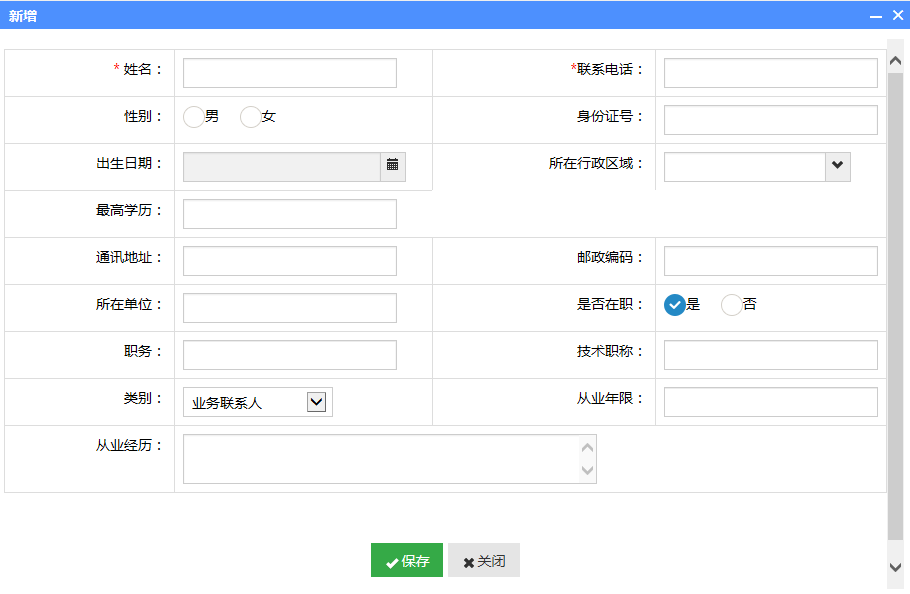Click the 最高学历 input field
Image resolution: width=910 pixels, height=594 pixels.
(x=290, y=214)
